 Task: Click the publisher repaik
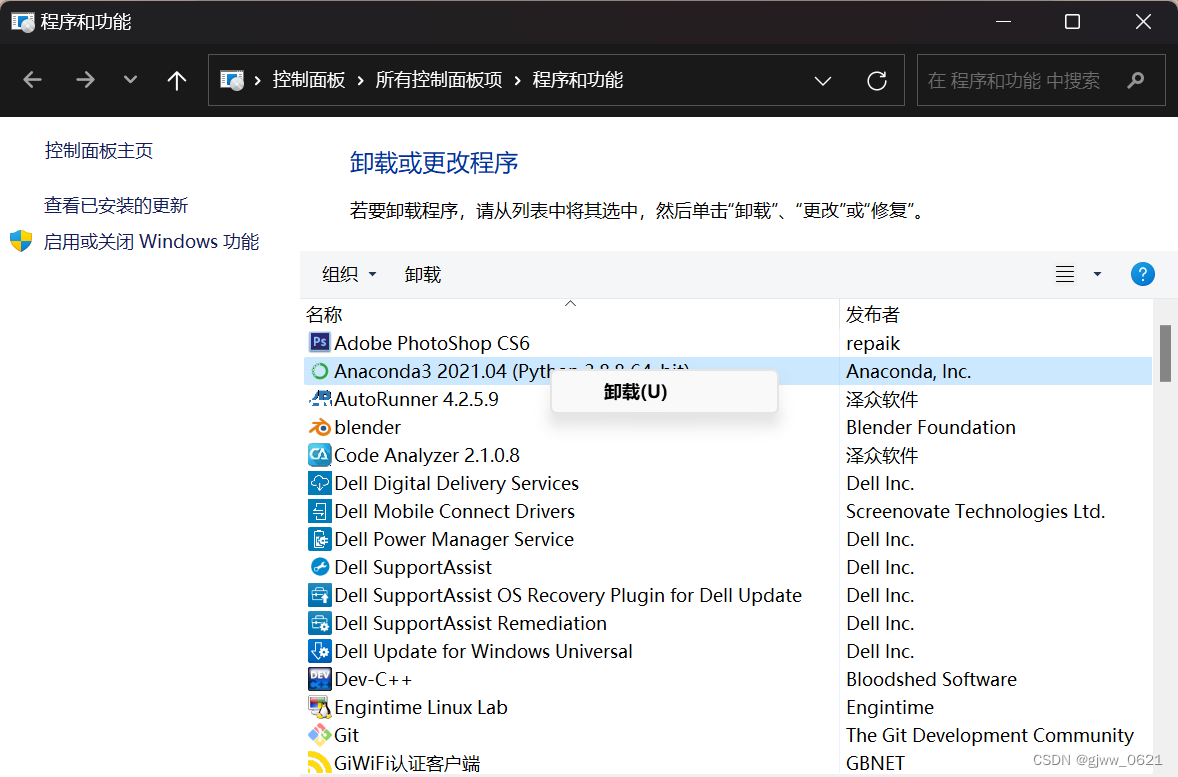[873, 343]
